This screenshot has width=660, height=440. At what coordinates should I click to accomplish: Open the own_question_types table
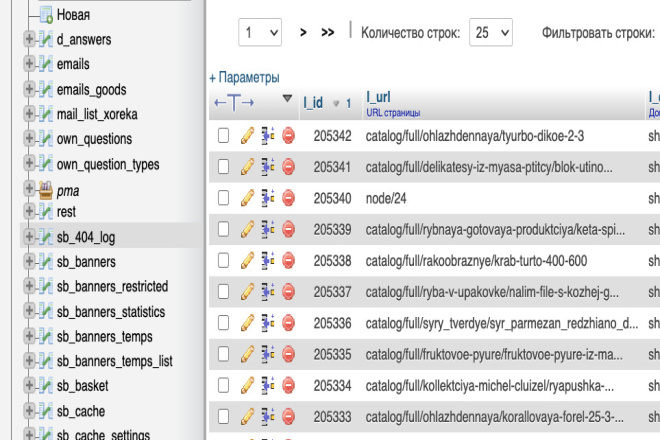point(108,164)
